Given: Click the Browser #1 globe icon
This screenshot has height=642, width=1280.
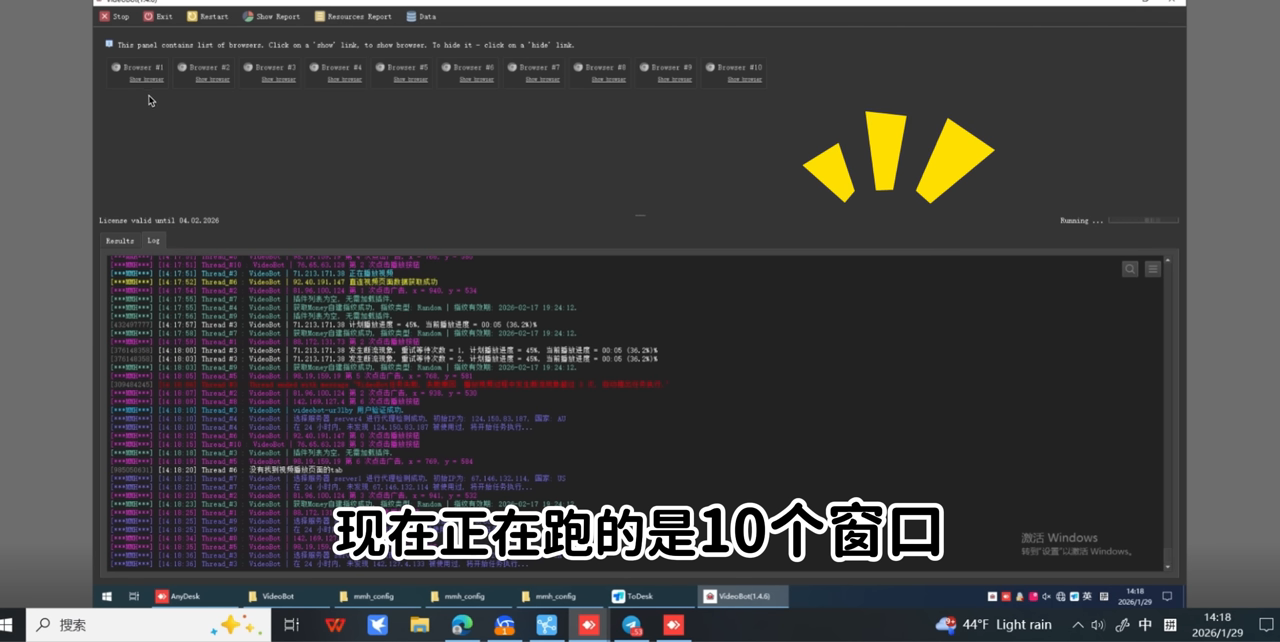Looking at the screenshot, I should [x=117, y=67].
